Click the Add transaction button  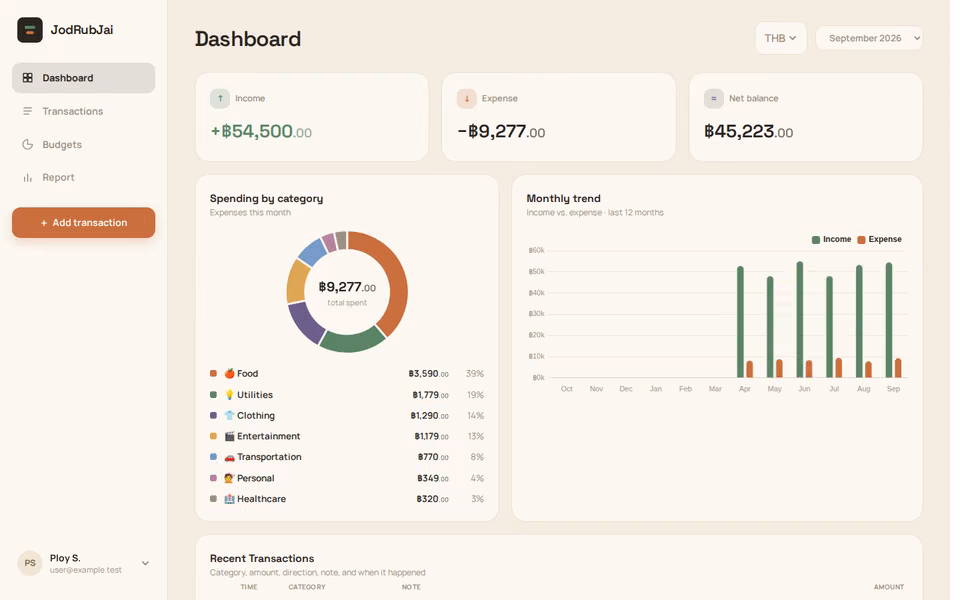point(83,222)
